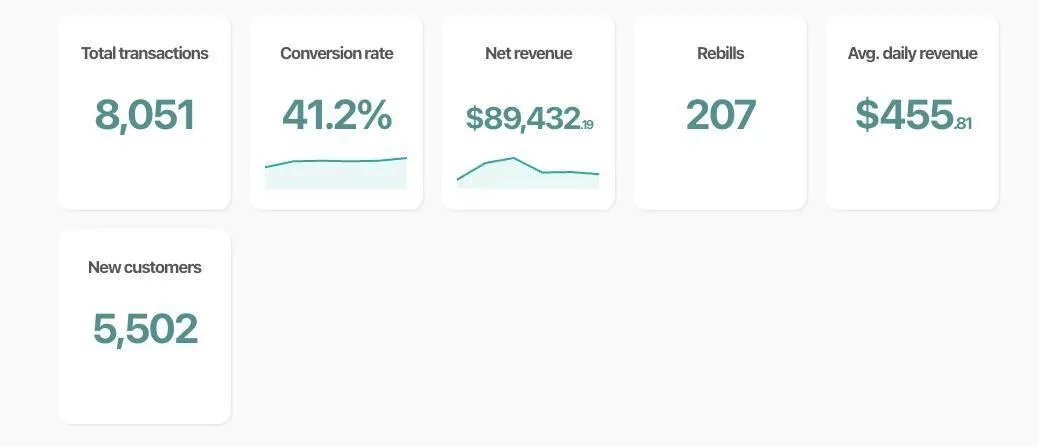Open the Rebills card
The height and width of the screenshot is (447, 1039).
[x=720, y=113]
